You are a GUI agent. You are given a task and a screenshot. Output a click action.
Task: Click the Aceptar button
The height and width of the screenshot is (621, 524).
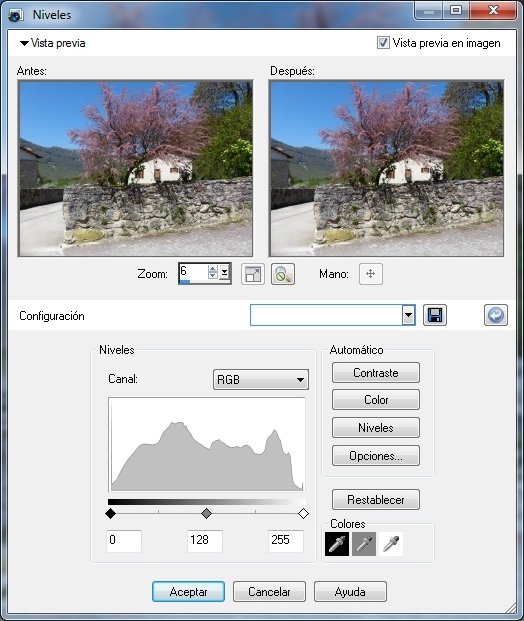coord(188,592)
